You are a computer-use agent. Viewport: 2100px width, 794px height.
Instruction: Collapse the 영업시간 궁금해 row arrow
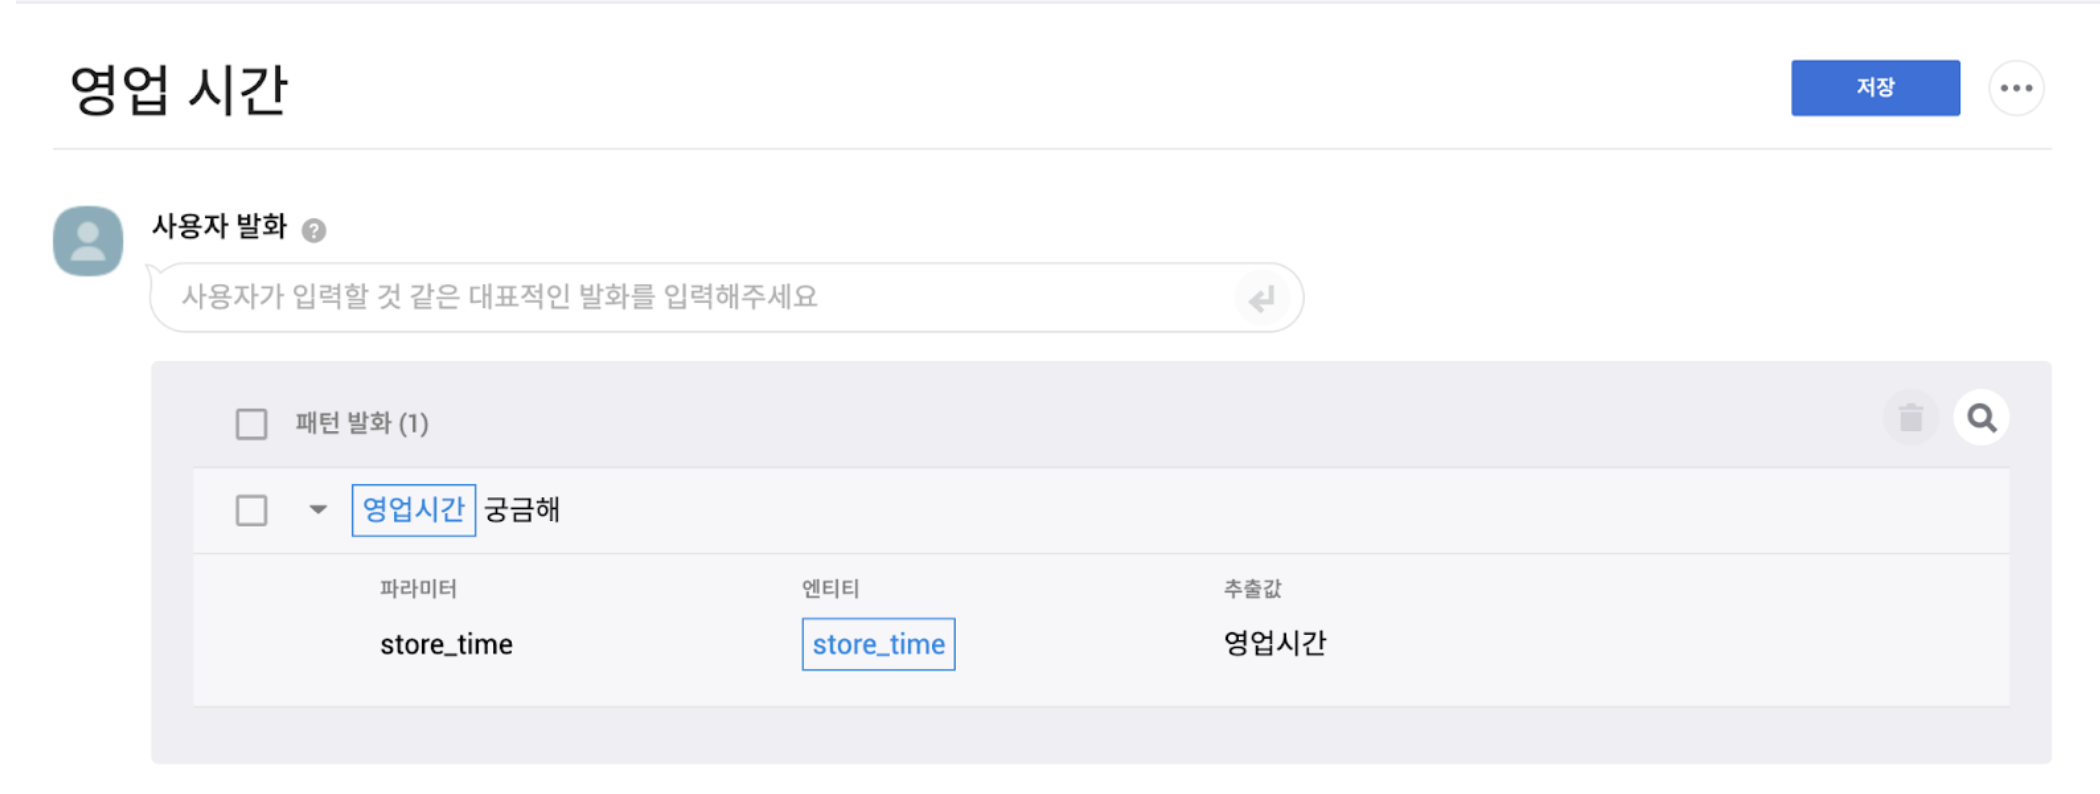click(318, 510)
